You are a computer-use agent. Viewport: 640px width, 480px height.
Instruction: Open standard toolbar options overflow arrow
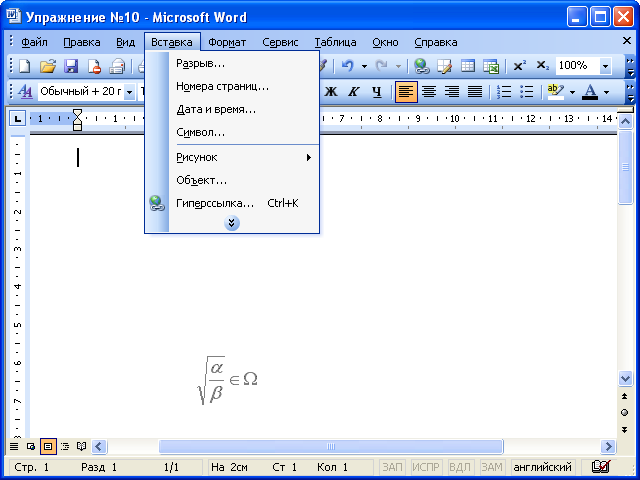point(630,66)
